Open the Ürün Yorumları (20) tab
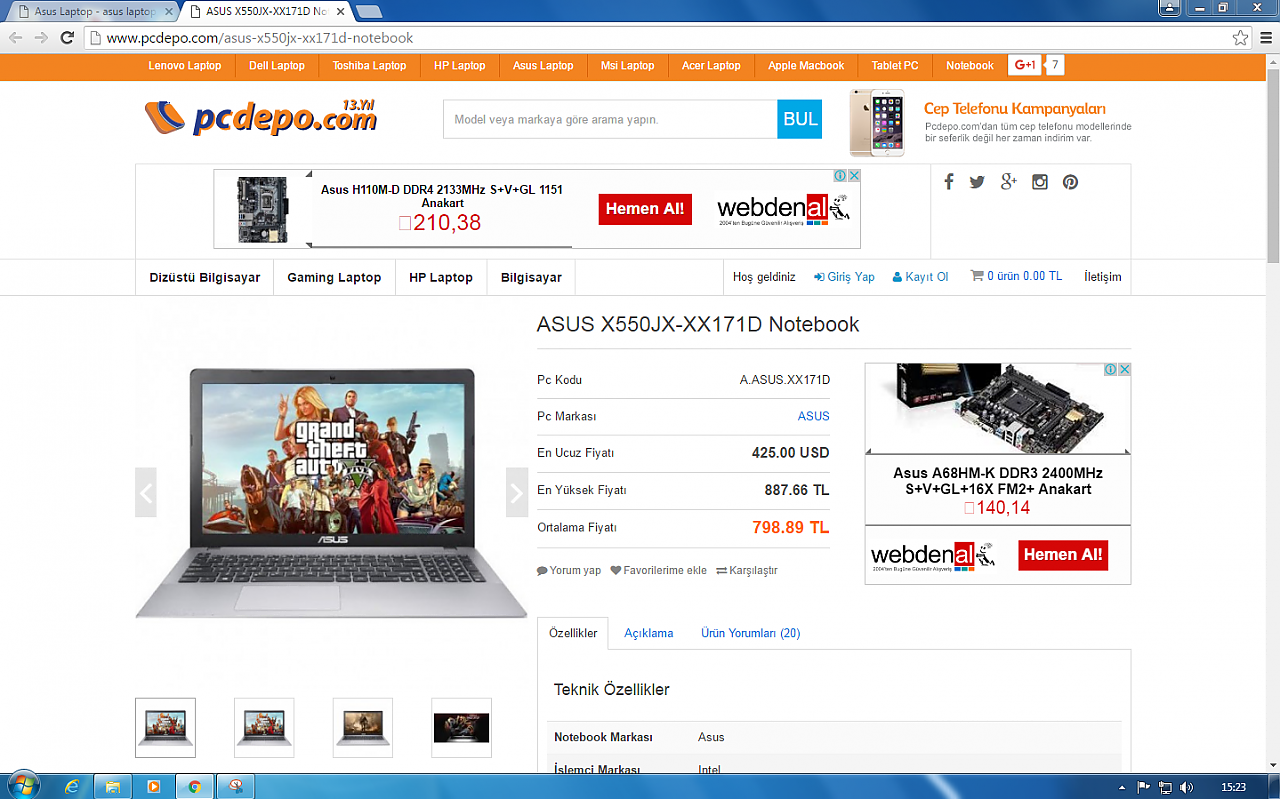Image resolution: width=1280 pixels, height=799 pixels. [x=751, y=633]
